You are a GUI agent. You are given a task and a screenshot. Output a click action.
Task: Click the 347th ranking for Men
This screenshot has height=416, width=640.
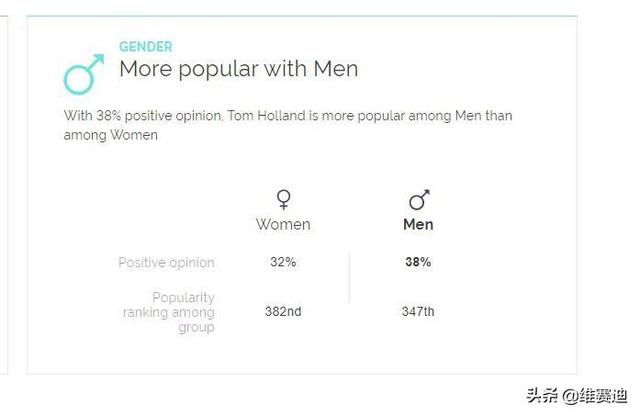pos(418,311)
